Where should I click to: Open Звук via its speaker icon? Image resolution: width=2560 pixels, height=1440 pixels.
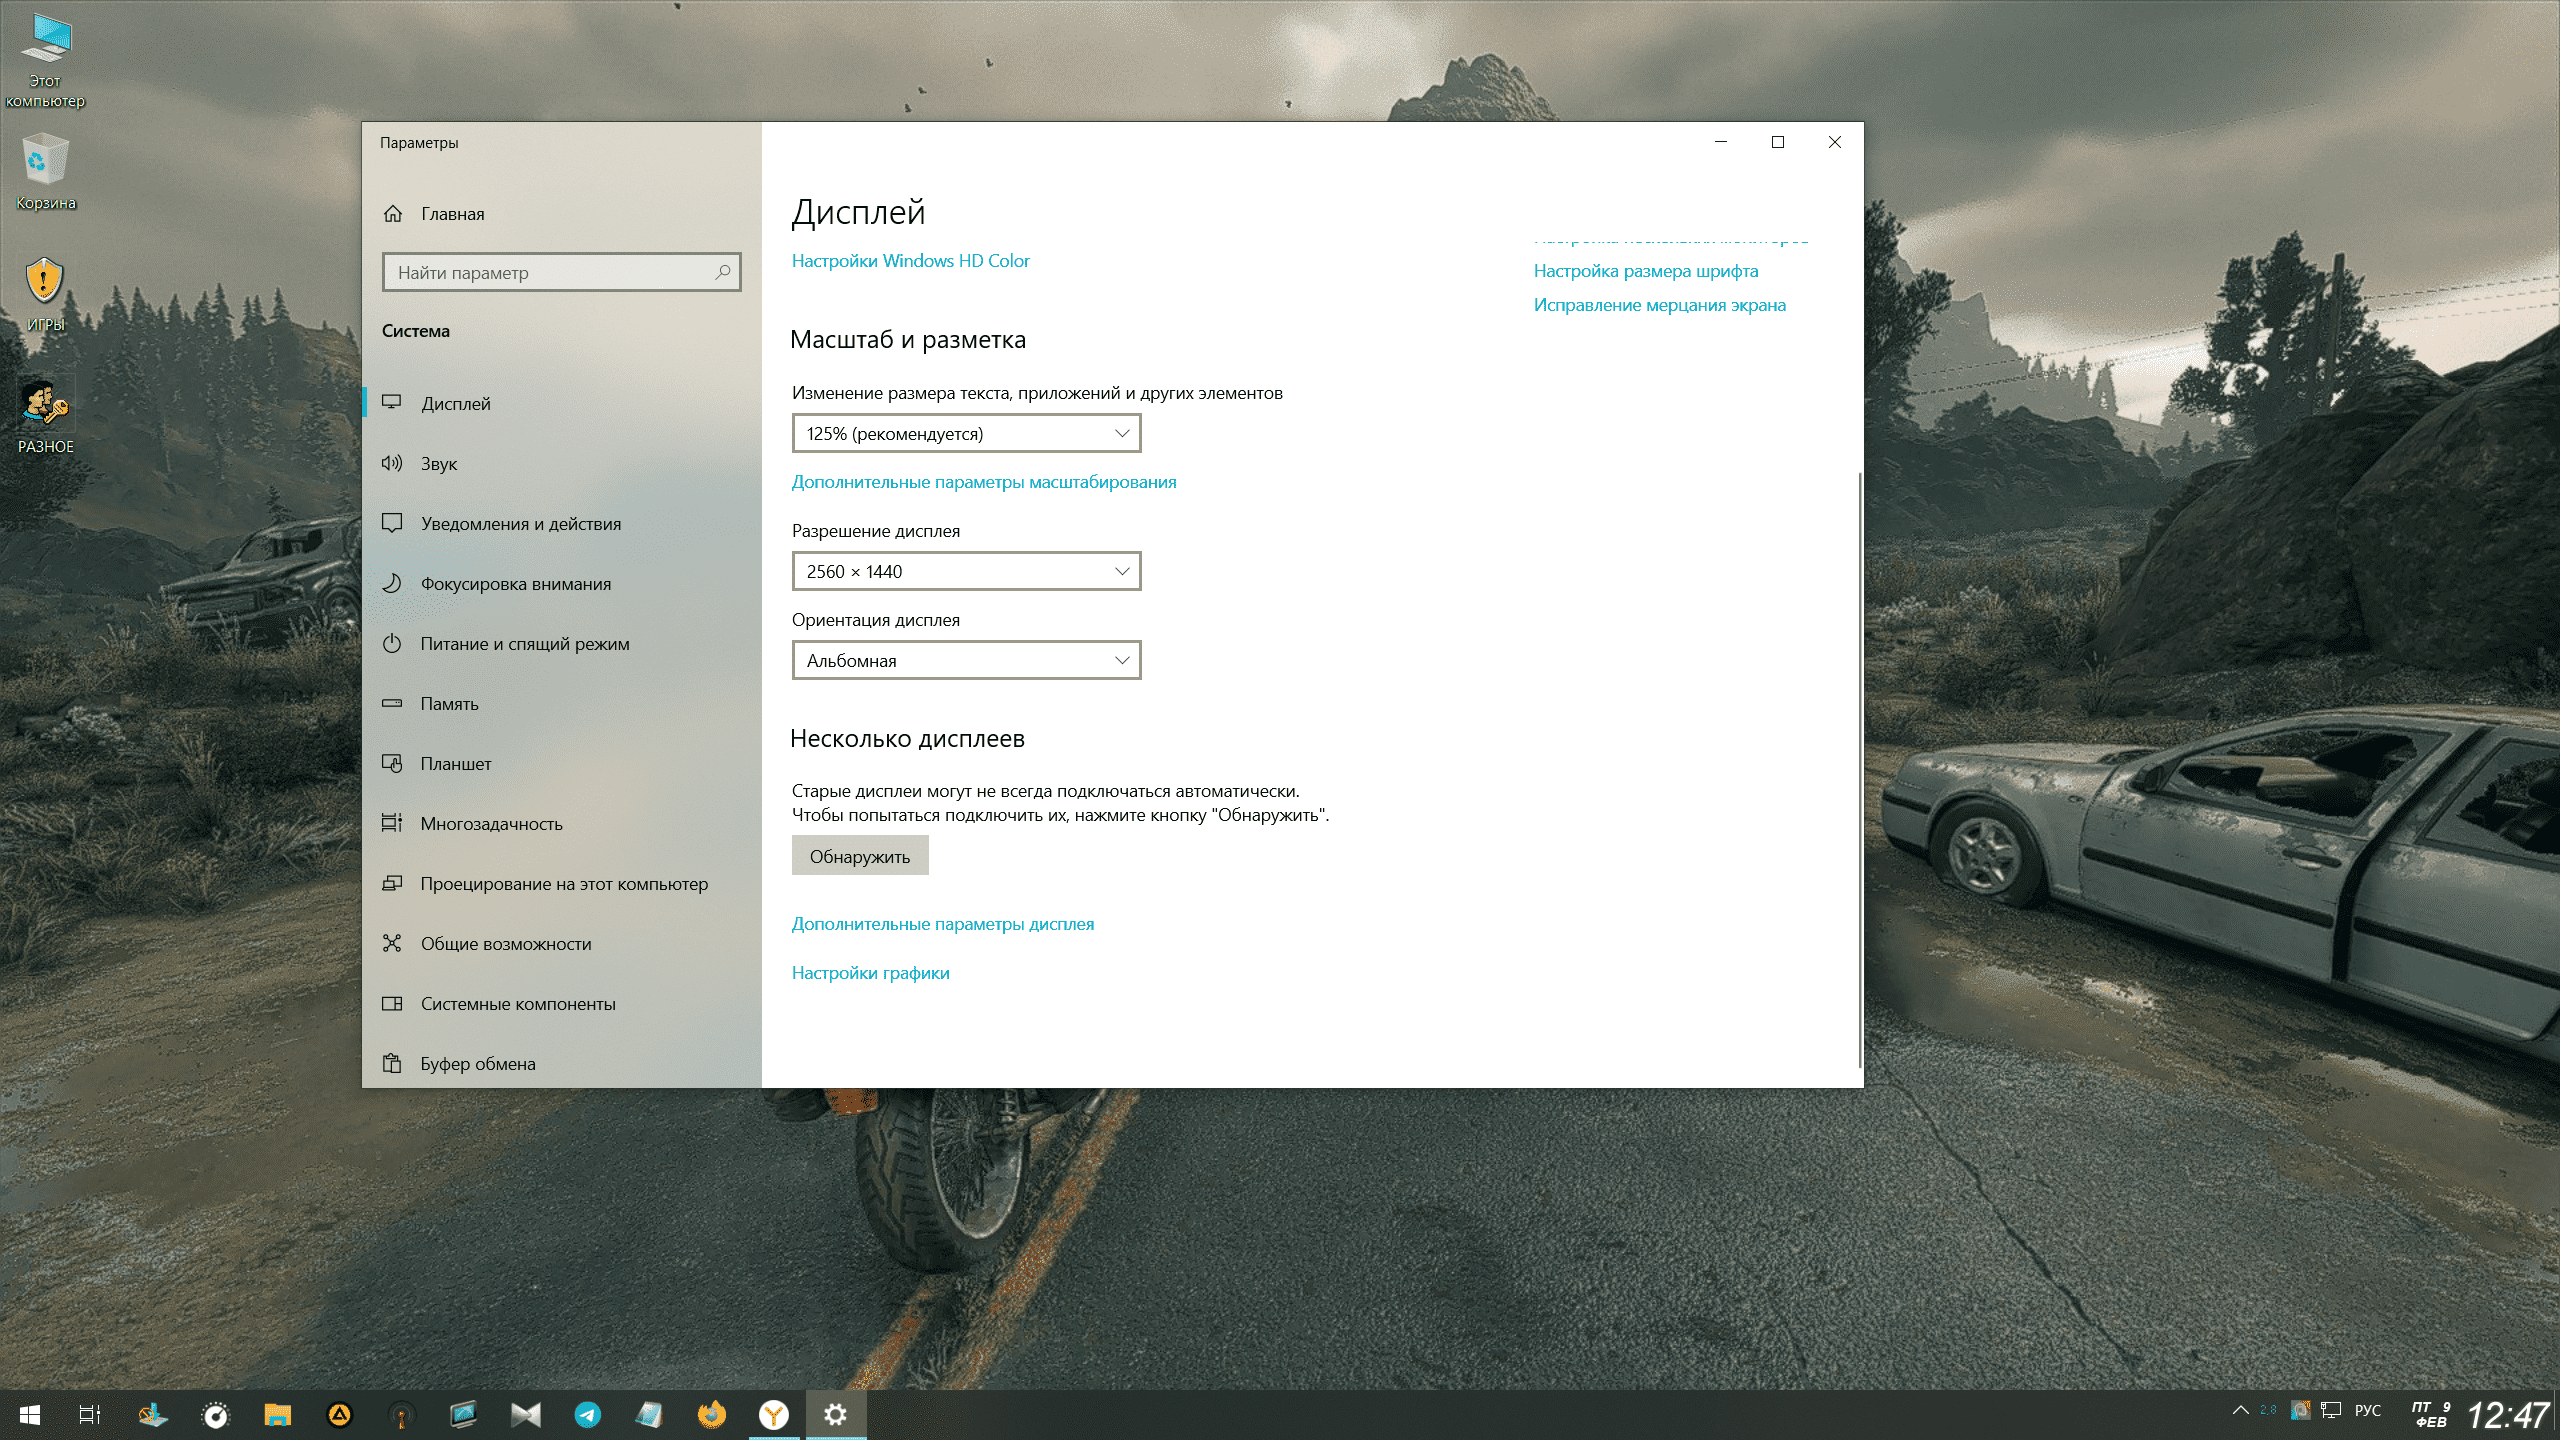(392, 463)
